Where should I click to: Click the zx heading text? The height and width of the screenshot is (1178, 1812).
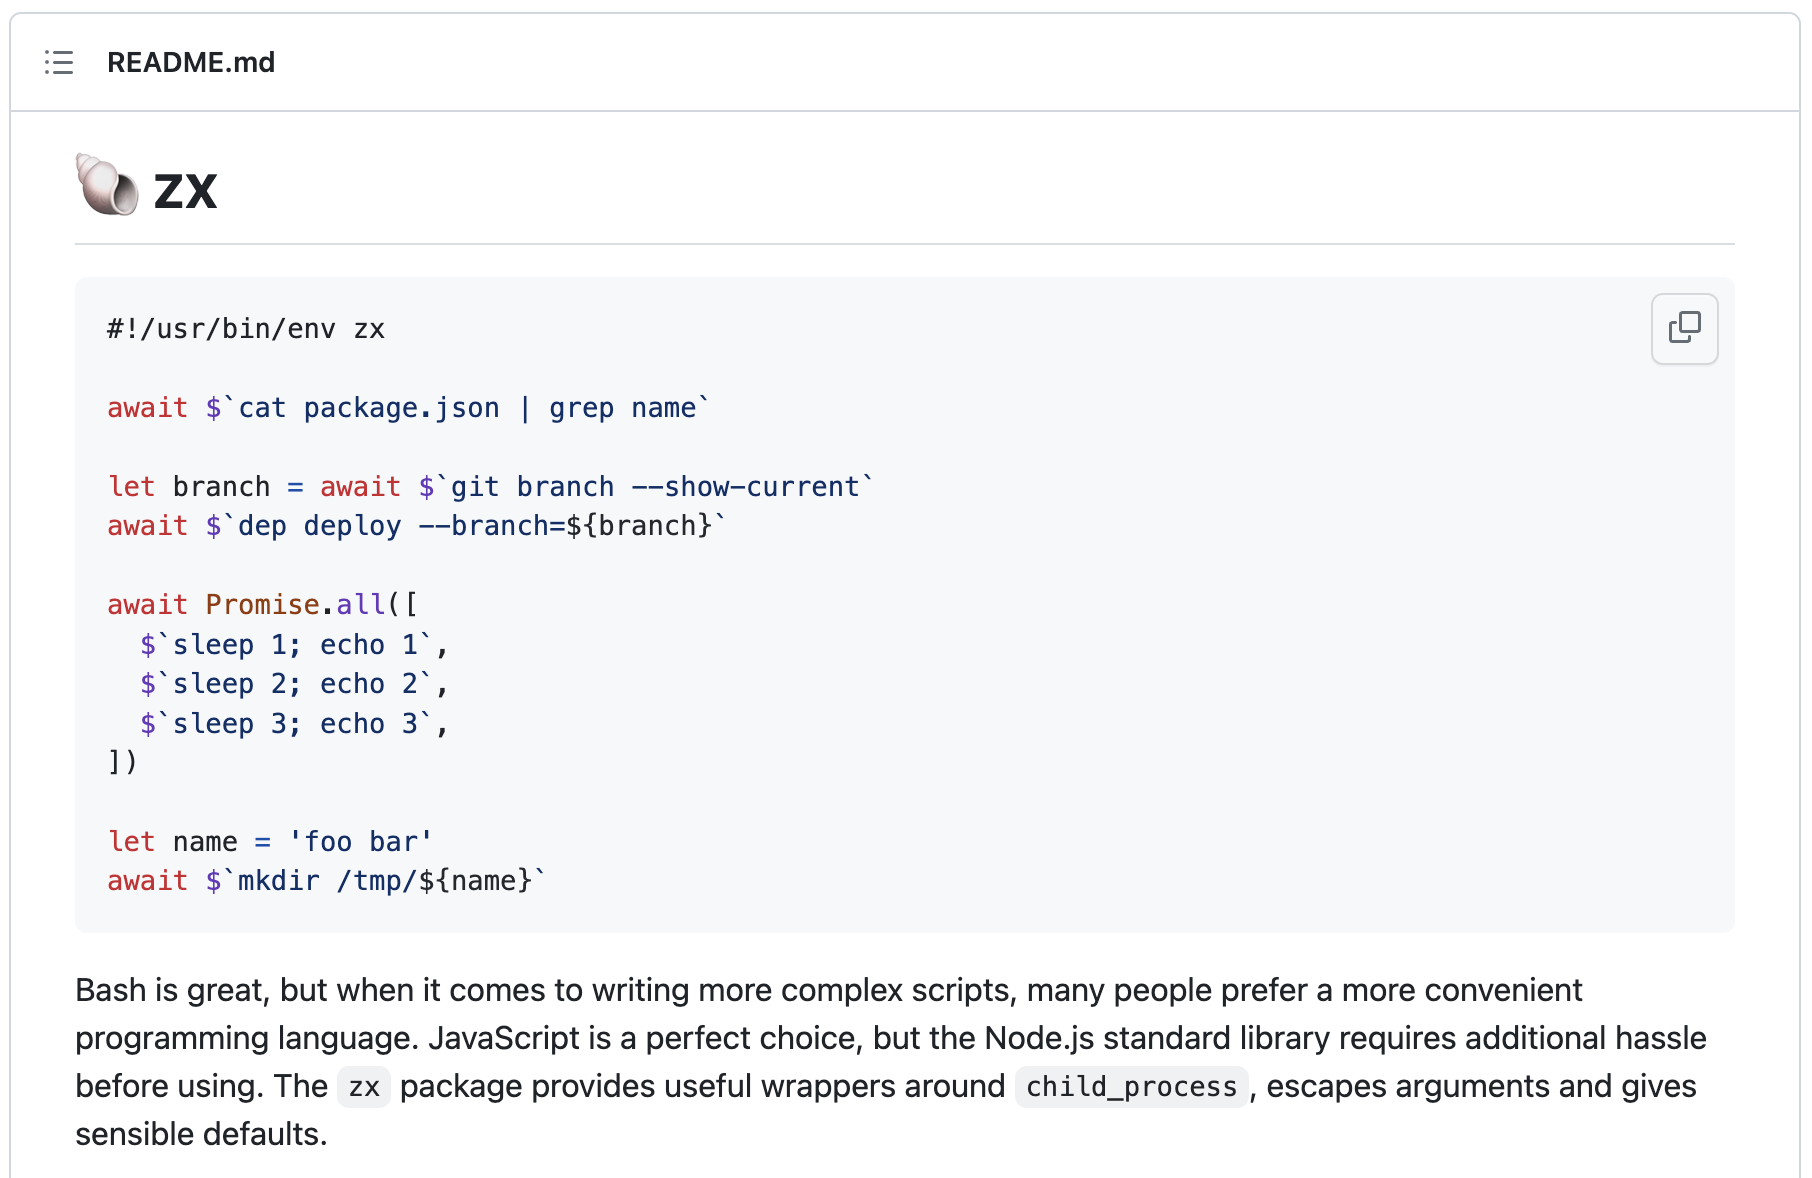coord(186,191)
